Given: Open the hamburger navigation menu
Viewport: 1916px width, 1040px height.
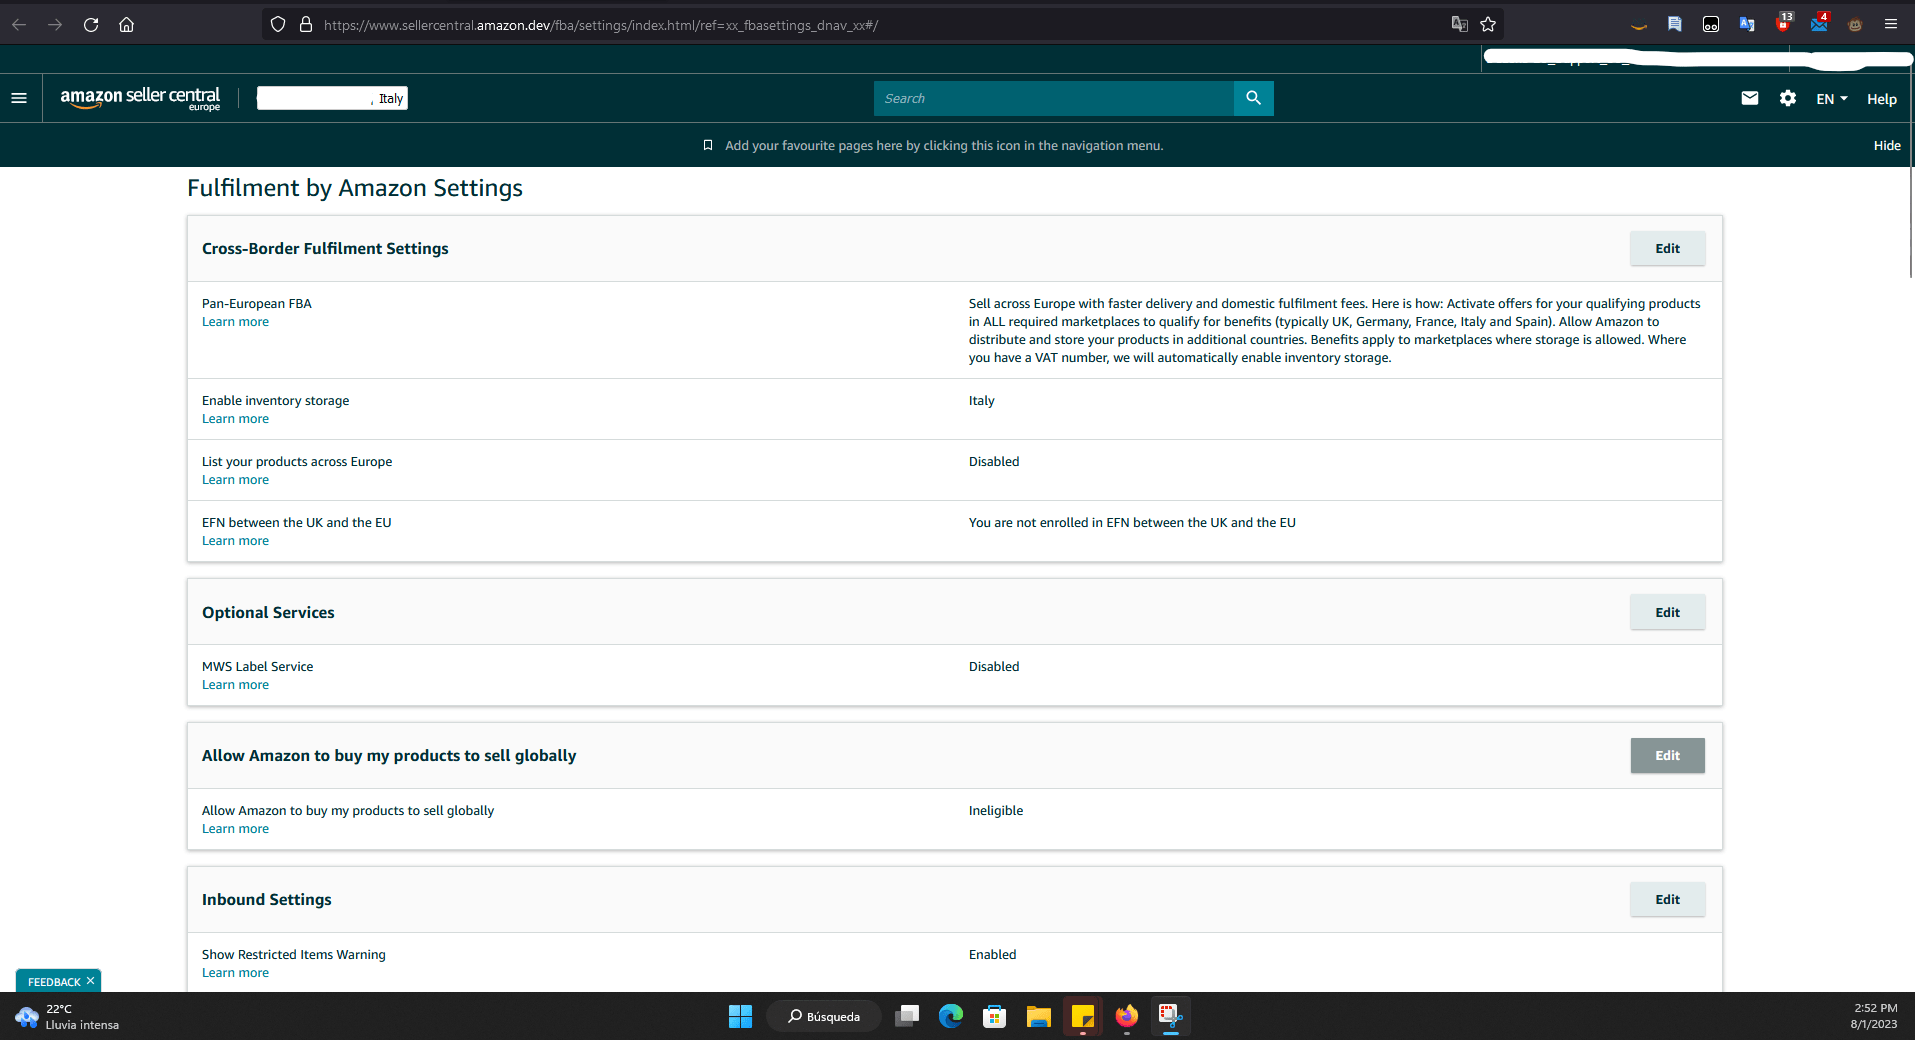Looking at the screenshot, I should click(19, 98).
